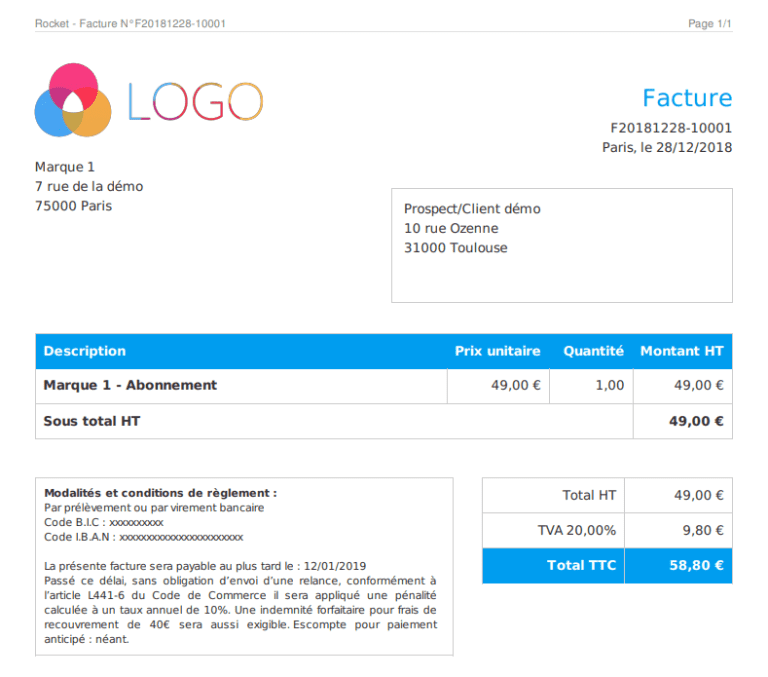Click the Sous total HT label
This screenshot has width=768, height=677.
point(92,421)
